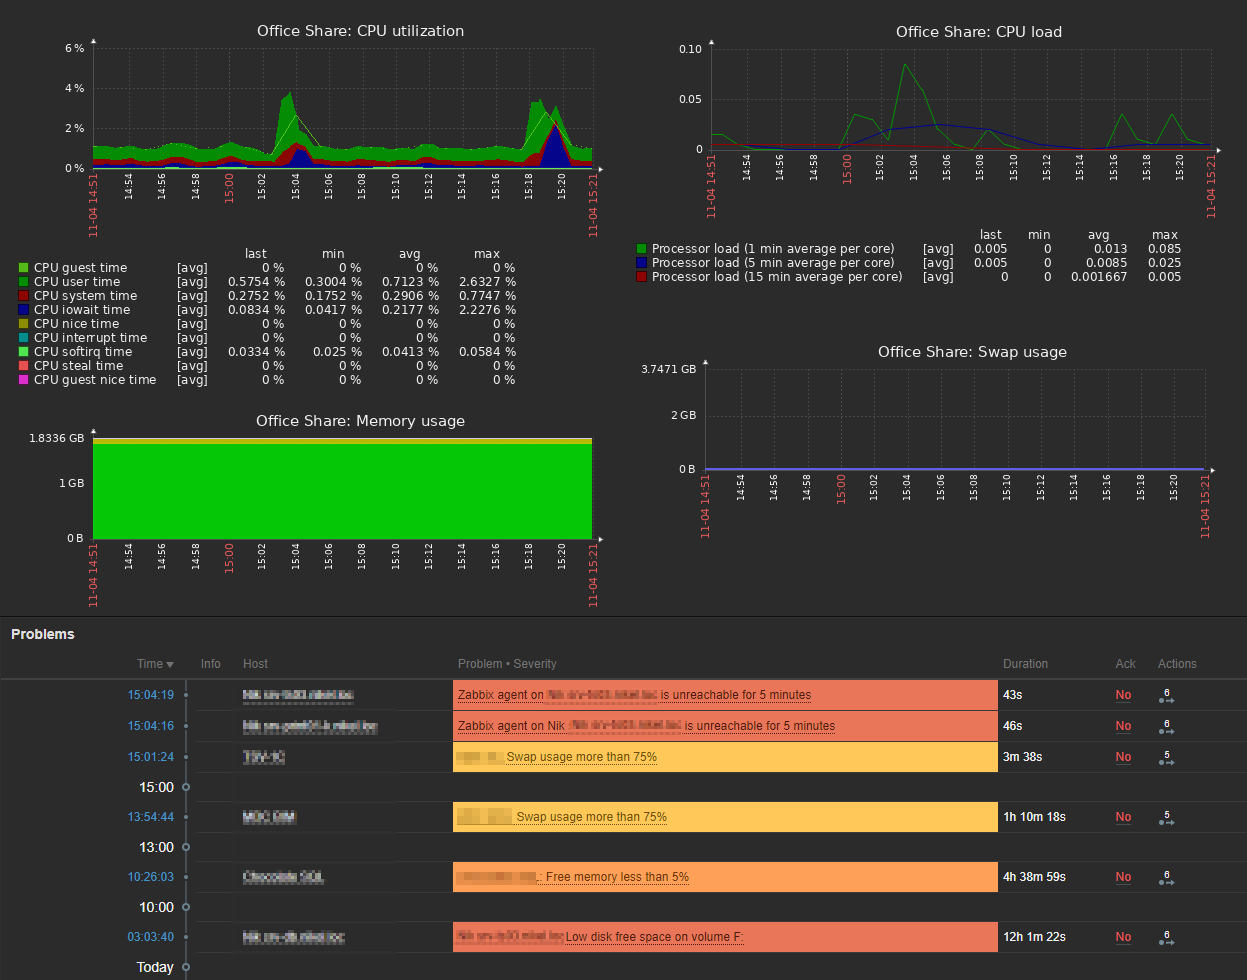Open actions icon for the 13:54:44 problem
1247x980 pixels.
1165,817
